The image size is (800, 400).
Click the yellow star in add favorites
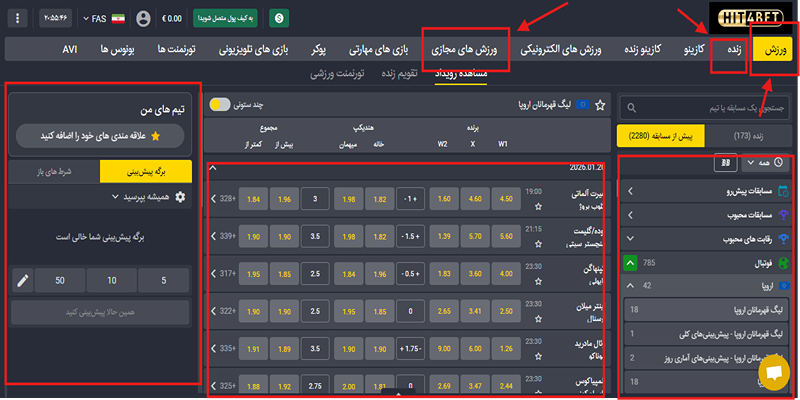pos(156,136)
